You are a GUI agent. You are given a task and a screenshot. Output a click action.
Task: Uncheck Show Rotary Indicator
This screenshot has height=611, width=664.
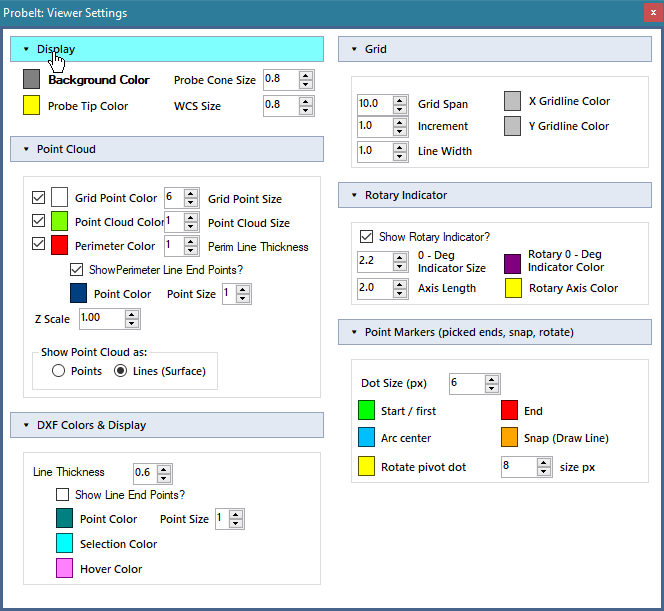pyautogui.click(x=366, y=236)
